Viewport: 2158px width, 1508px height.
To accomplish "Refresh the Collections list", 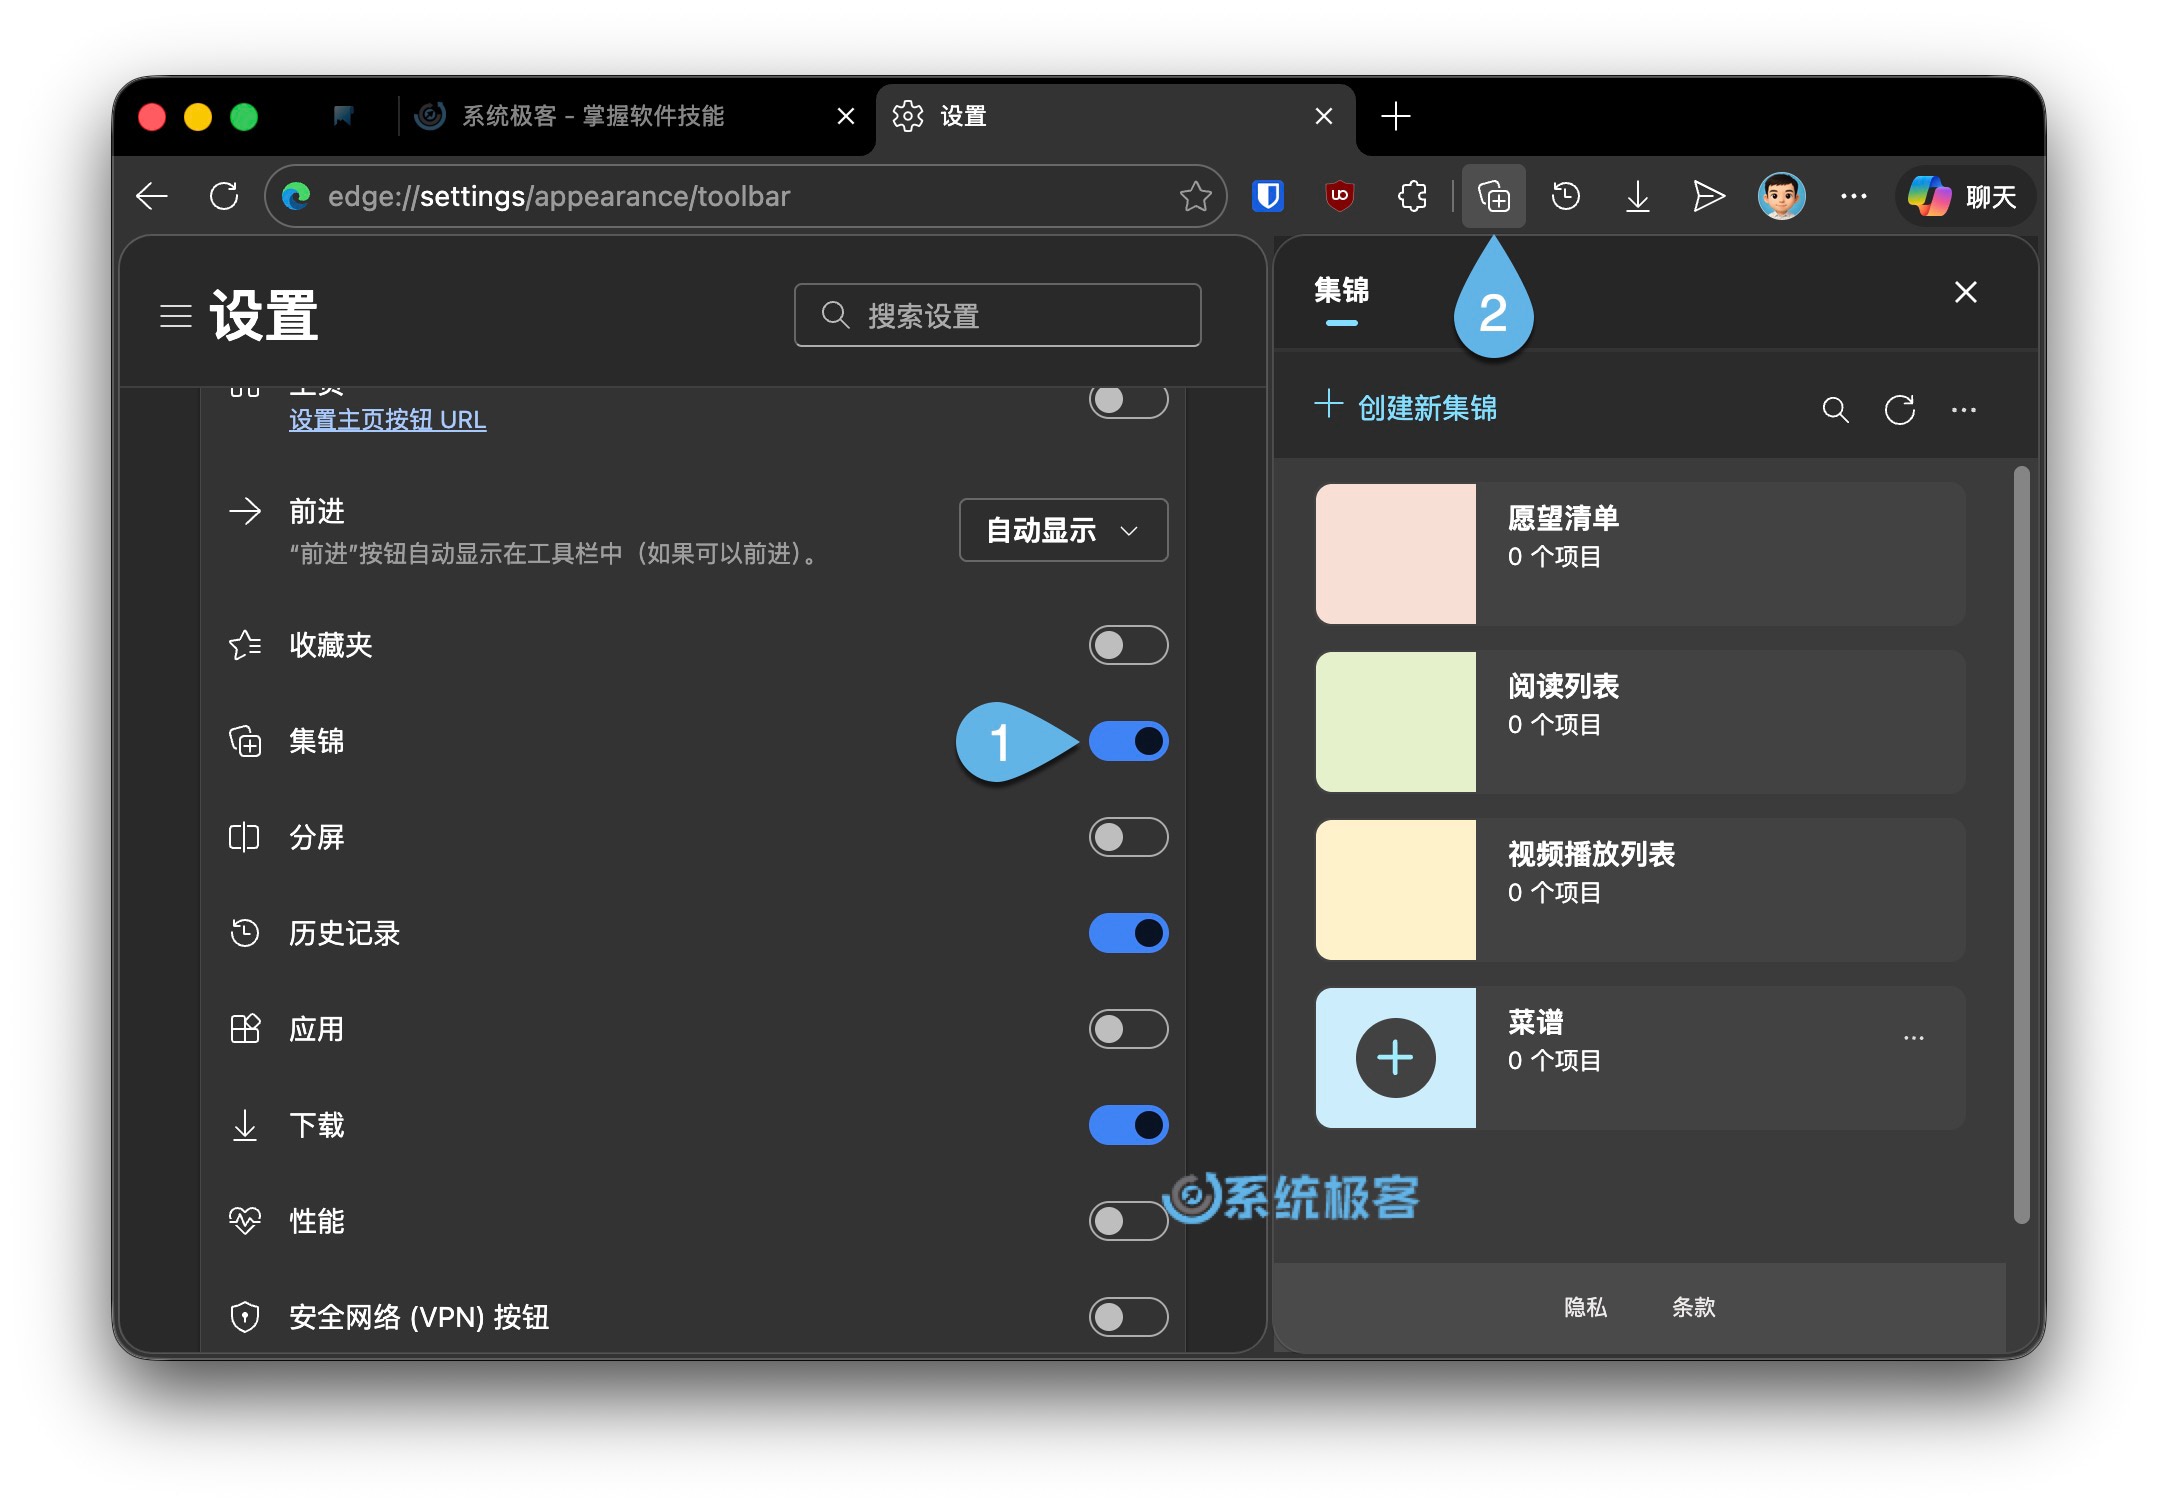I will coord(1899,410).
